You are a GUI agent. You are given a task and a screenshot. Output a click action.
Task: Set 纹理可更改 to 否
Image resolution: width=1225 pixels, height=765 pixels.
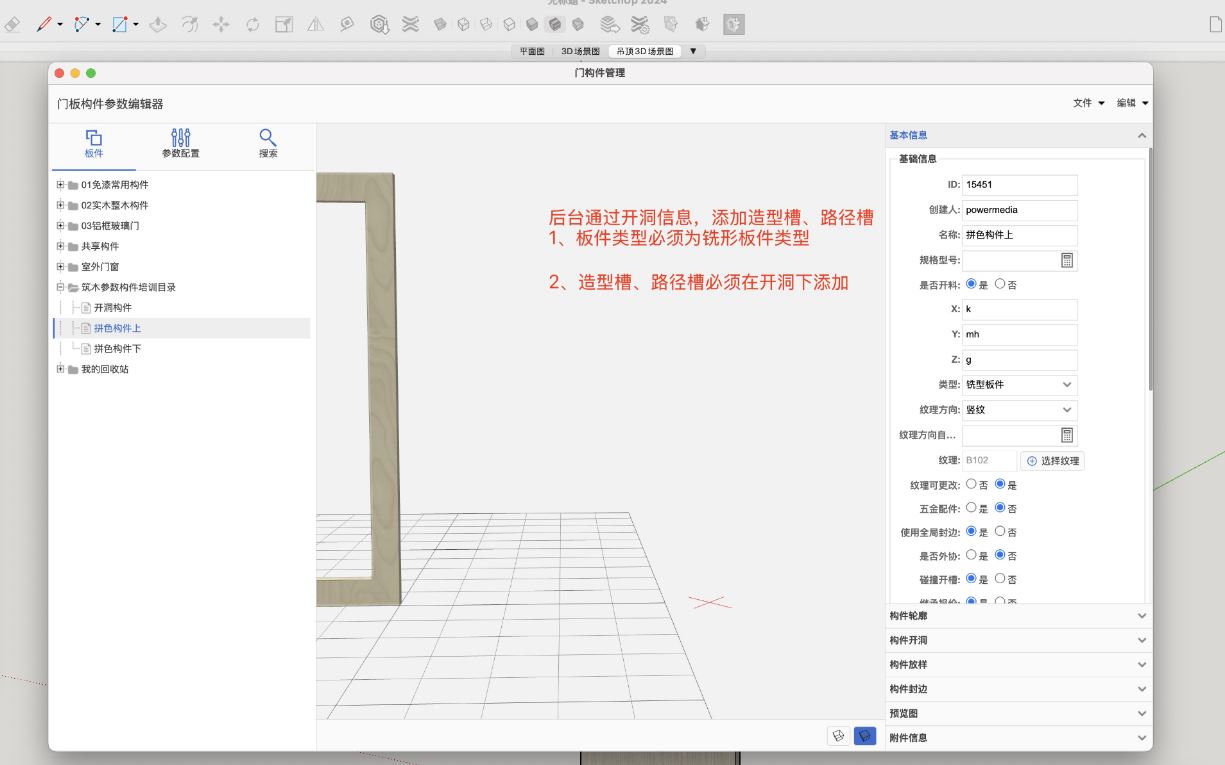click(x=971, y=484)
